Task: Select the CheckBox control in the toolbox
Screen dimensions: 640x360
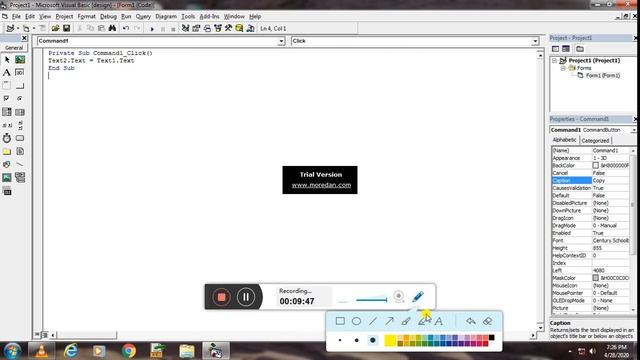Action: point(7,99)
